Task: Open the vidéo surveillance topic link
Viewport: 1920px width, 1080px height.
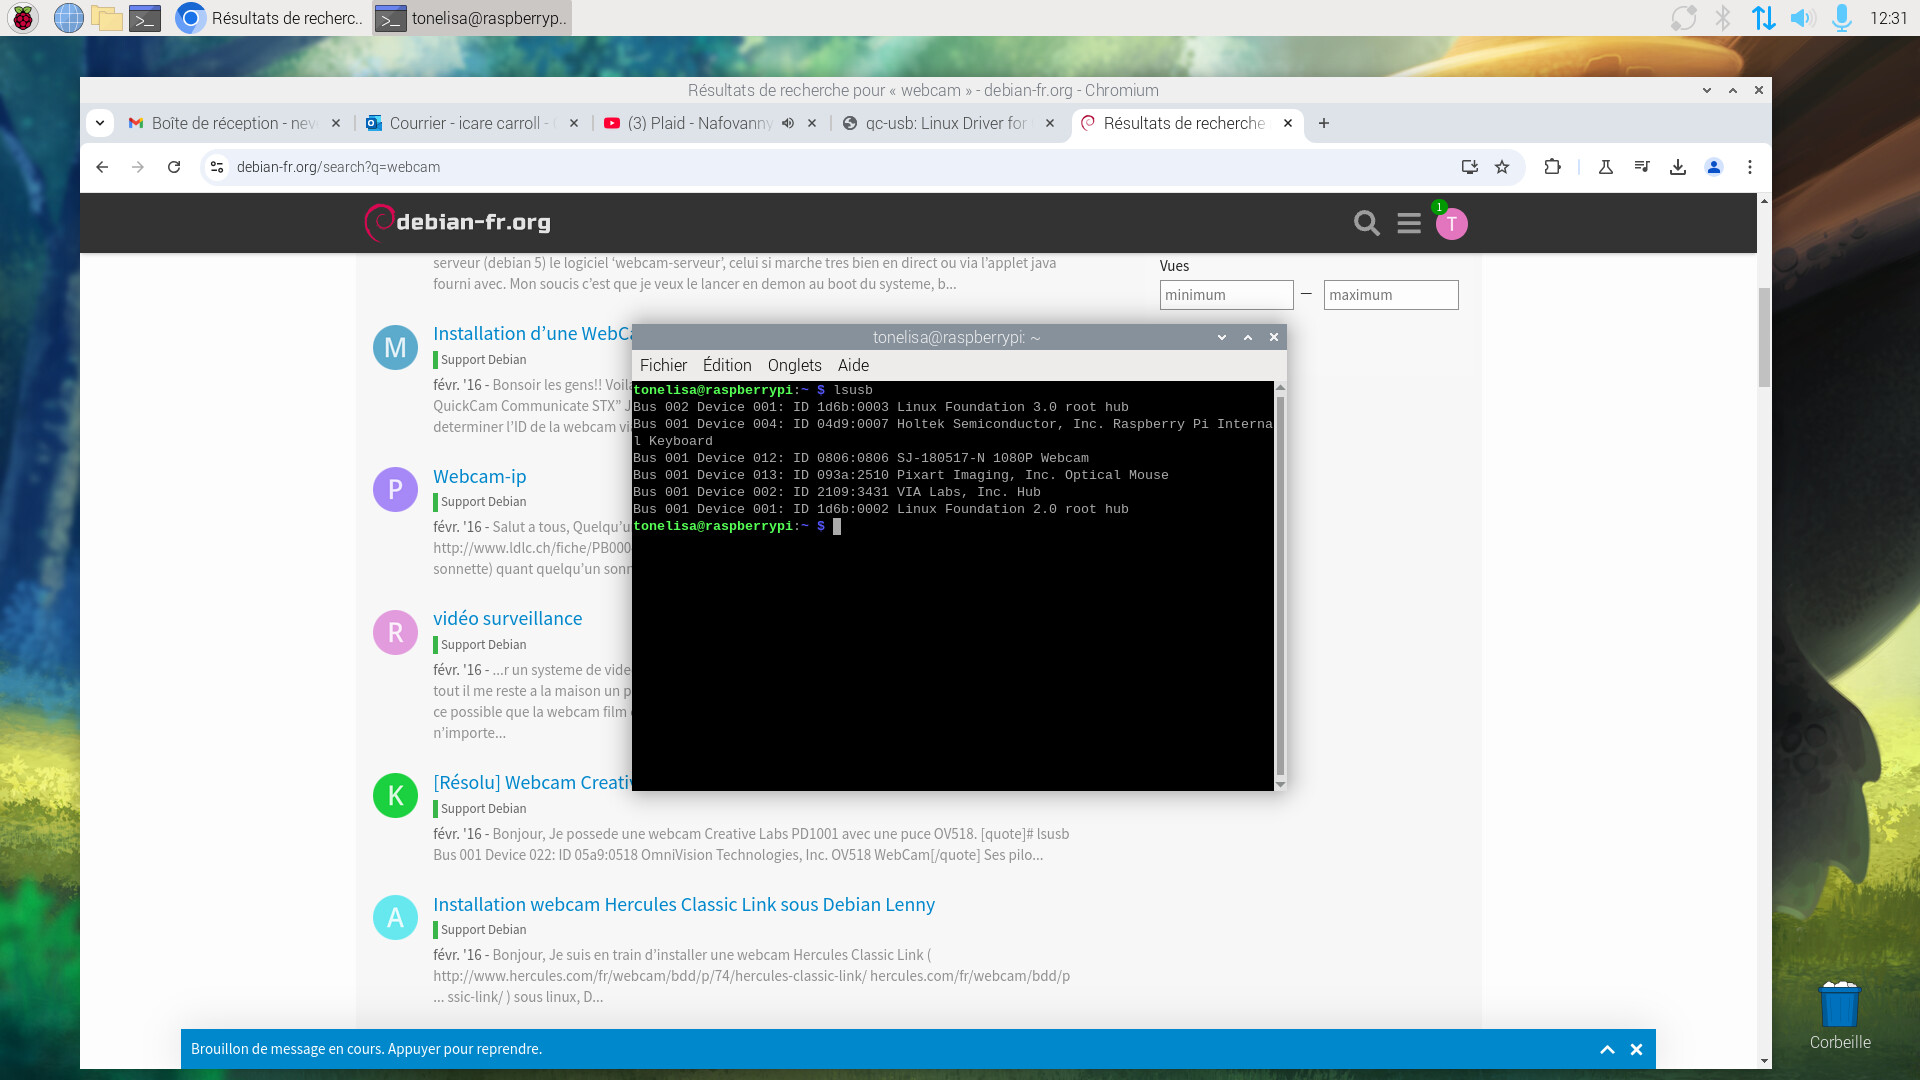Action: [507, 618]
